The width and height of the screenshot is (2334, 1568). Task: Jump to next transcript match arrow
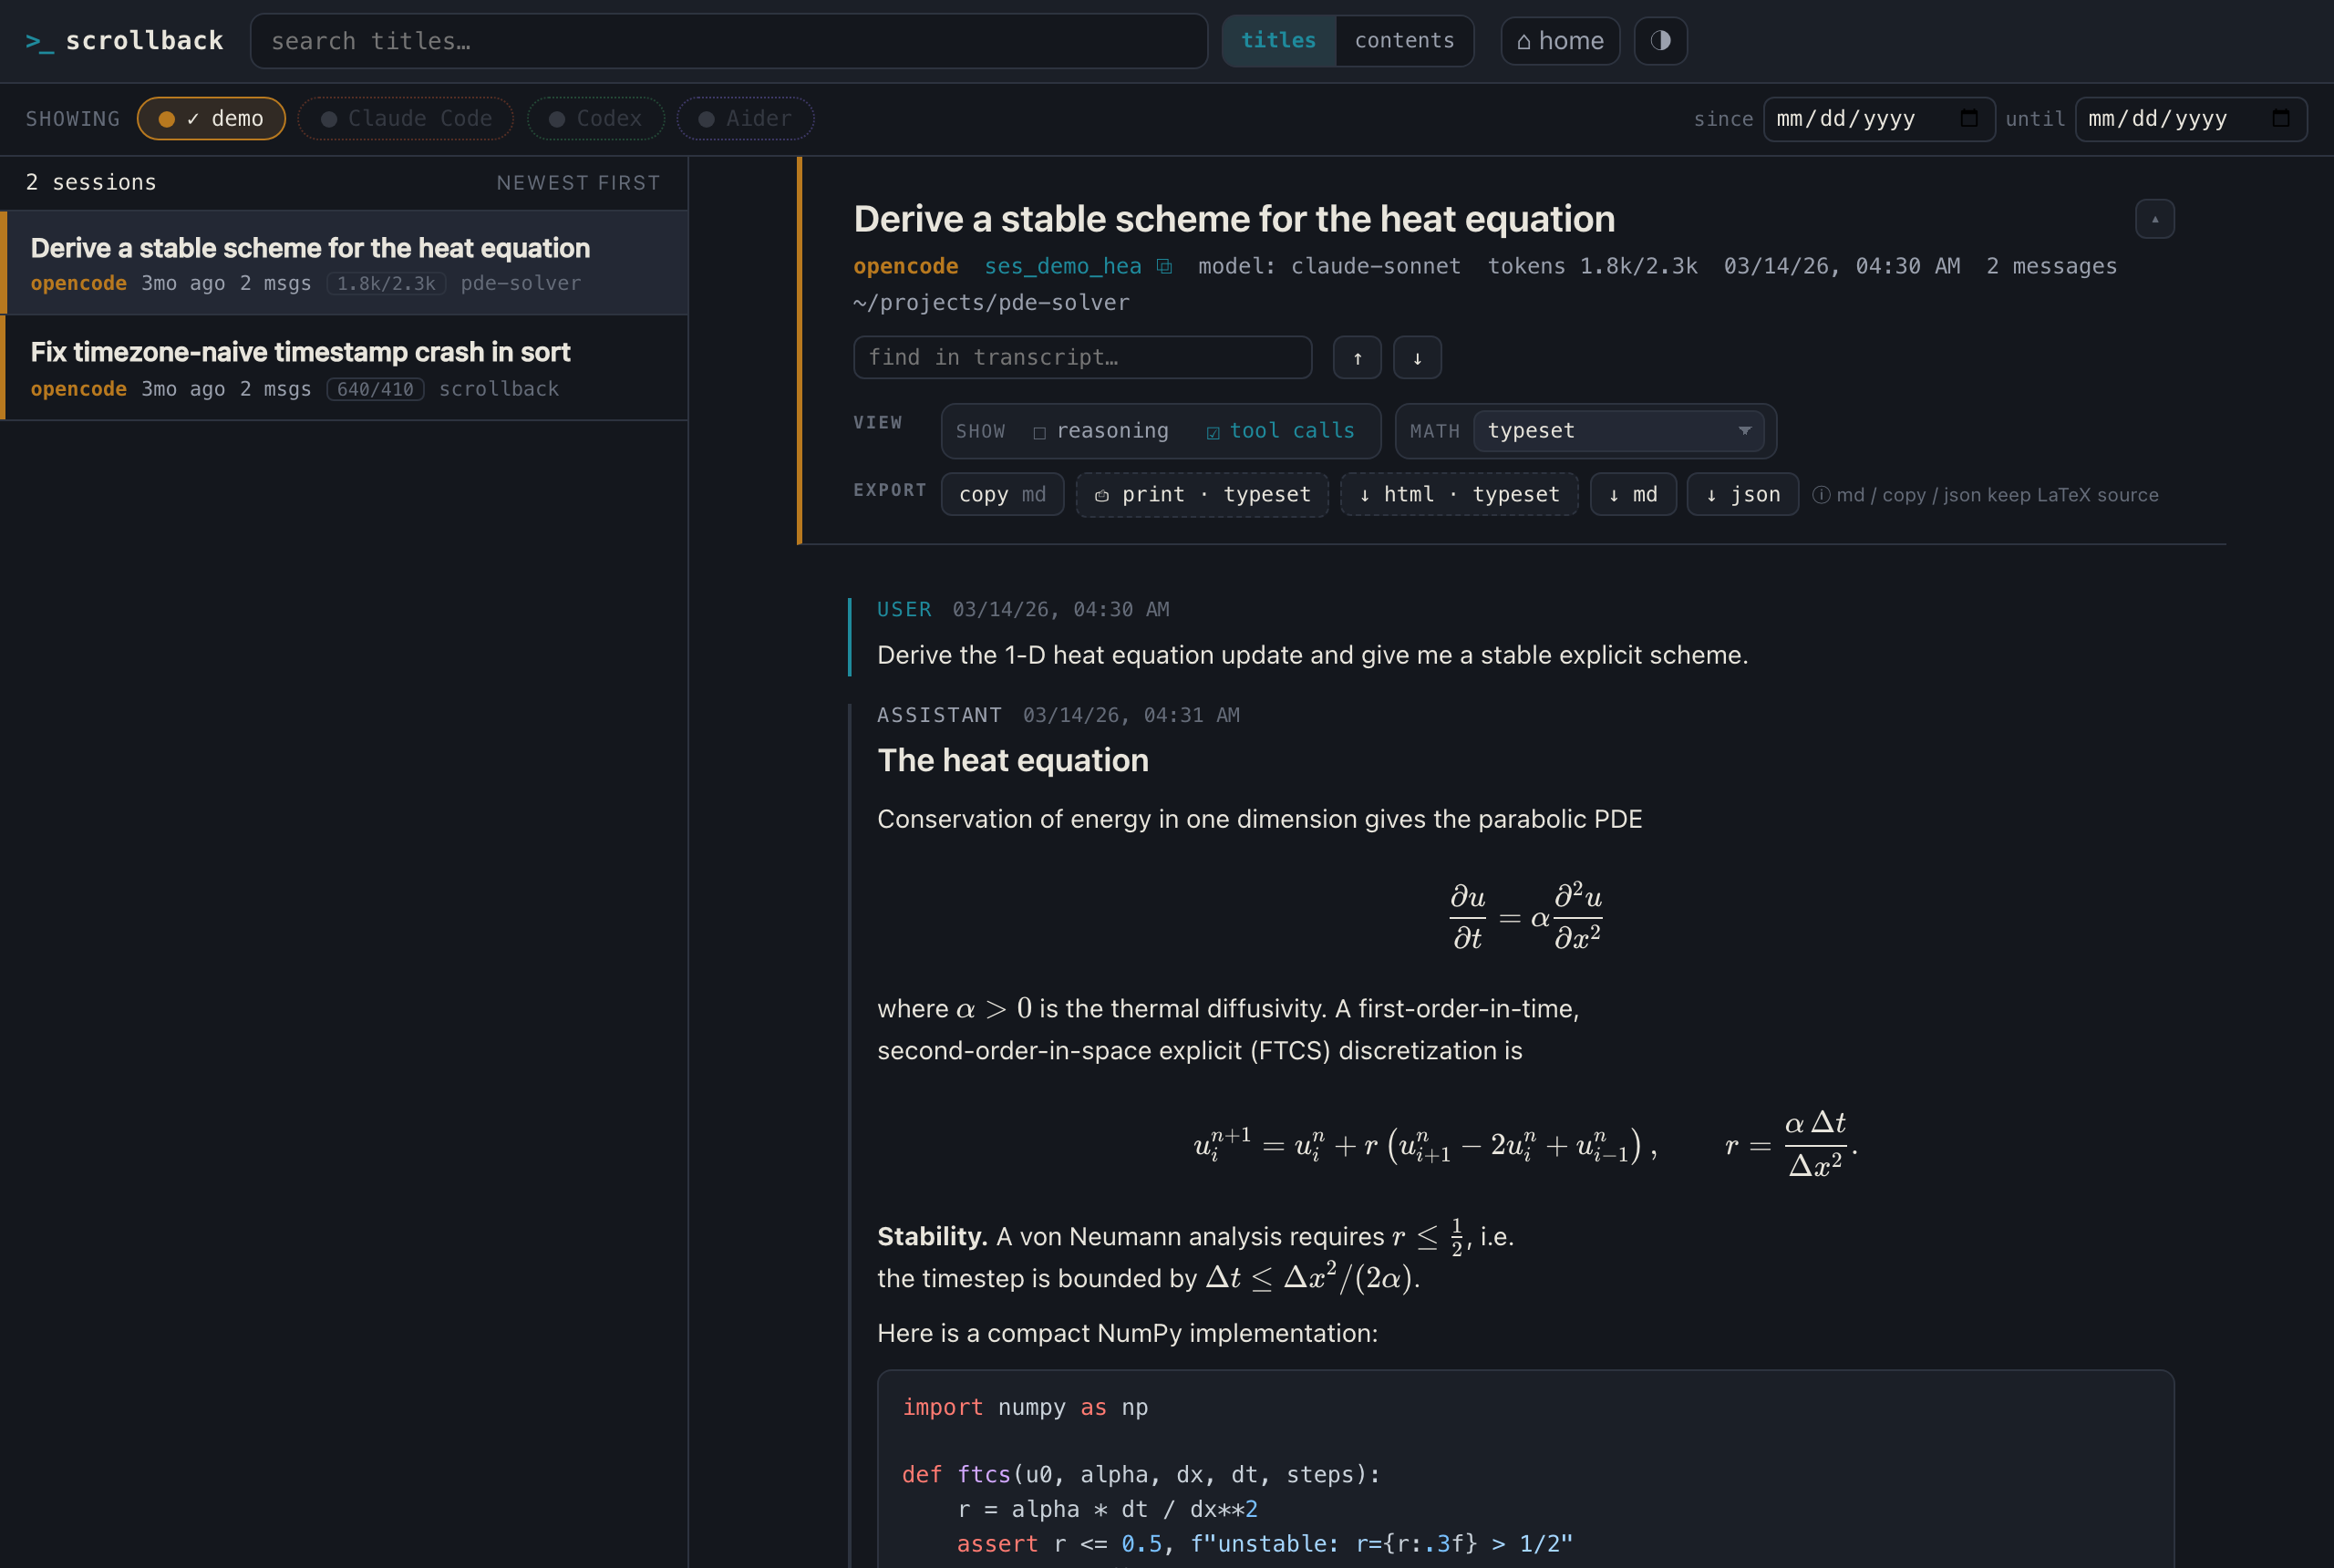coord(1417,358)
